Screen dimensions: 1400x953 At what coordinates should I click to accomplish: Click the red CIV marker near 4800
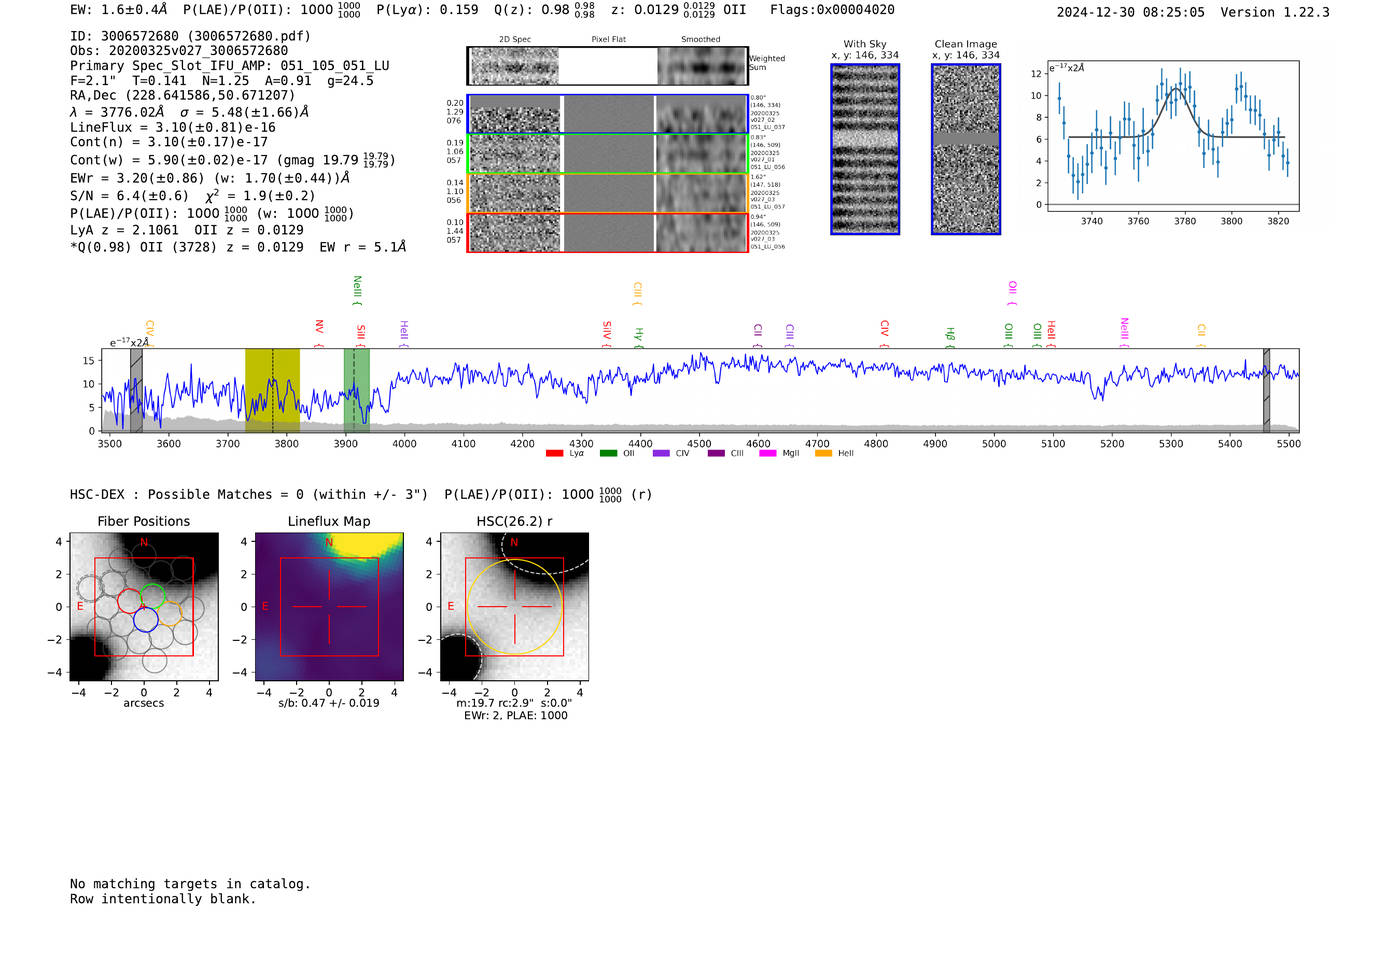point(884,328)
